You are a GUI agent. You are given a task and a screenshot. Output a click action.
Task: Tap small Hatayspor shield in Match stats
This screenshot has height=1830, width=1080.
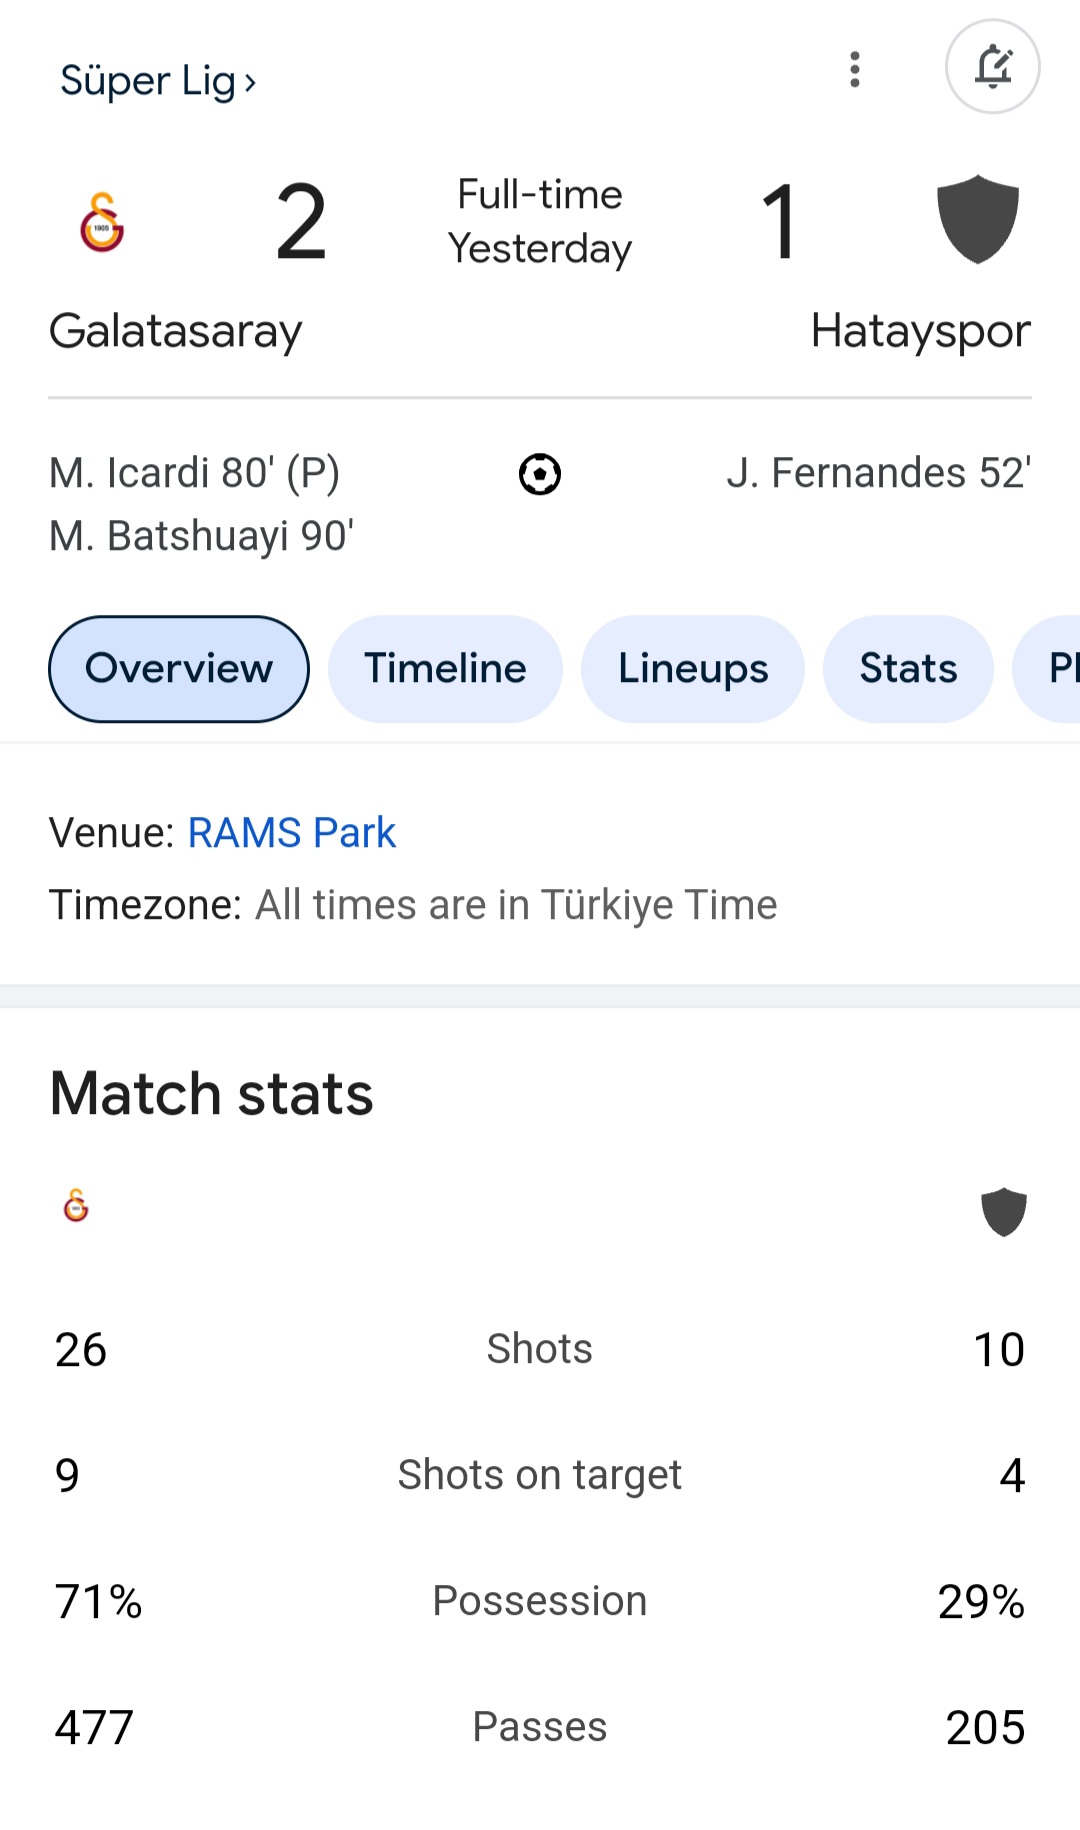(x=1003, y=1212)
